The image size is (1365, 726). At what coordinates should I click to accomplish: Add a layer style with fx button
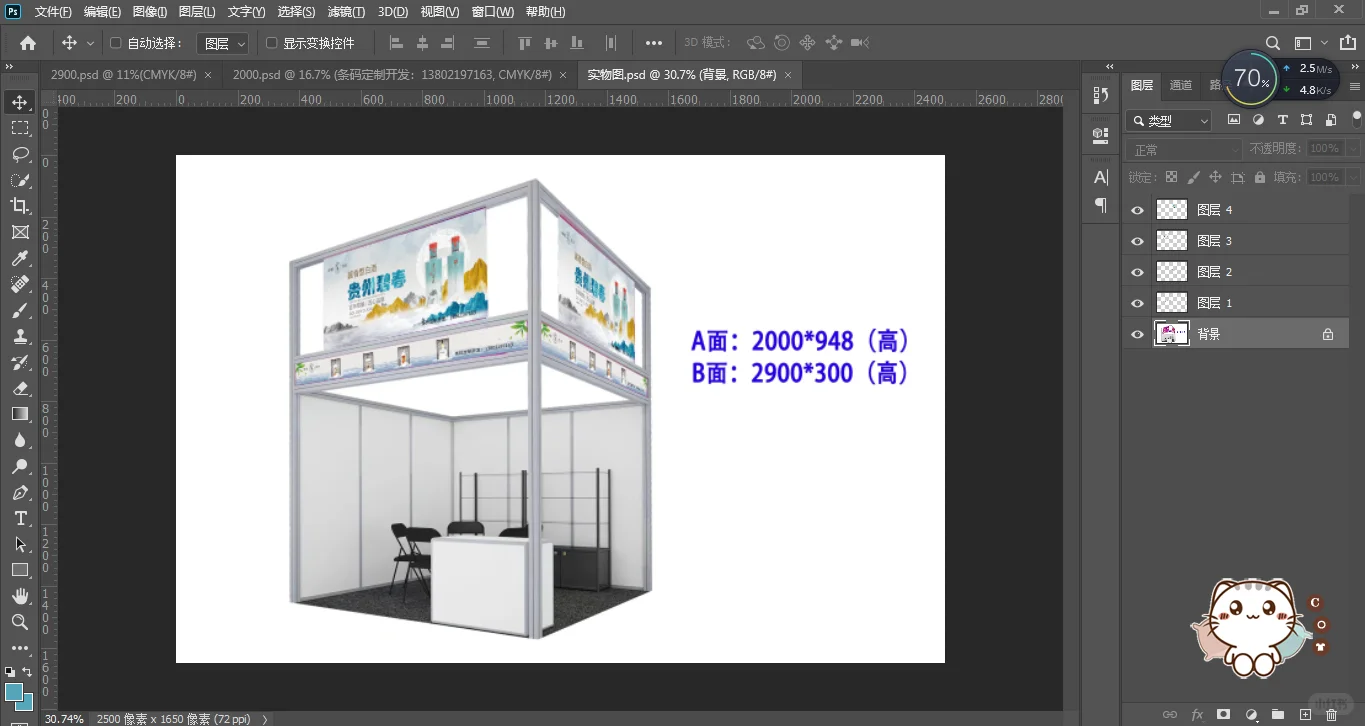(x=1197, y=714)
